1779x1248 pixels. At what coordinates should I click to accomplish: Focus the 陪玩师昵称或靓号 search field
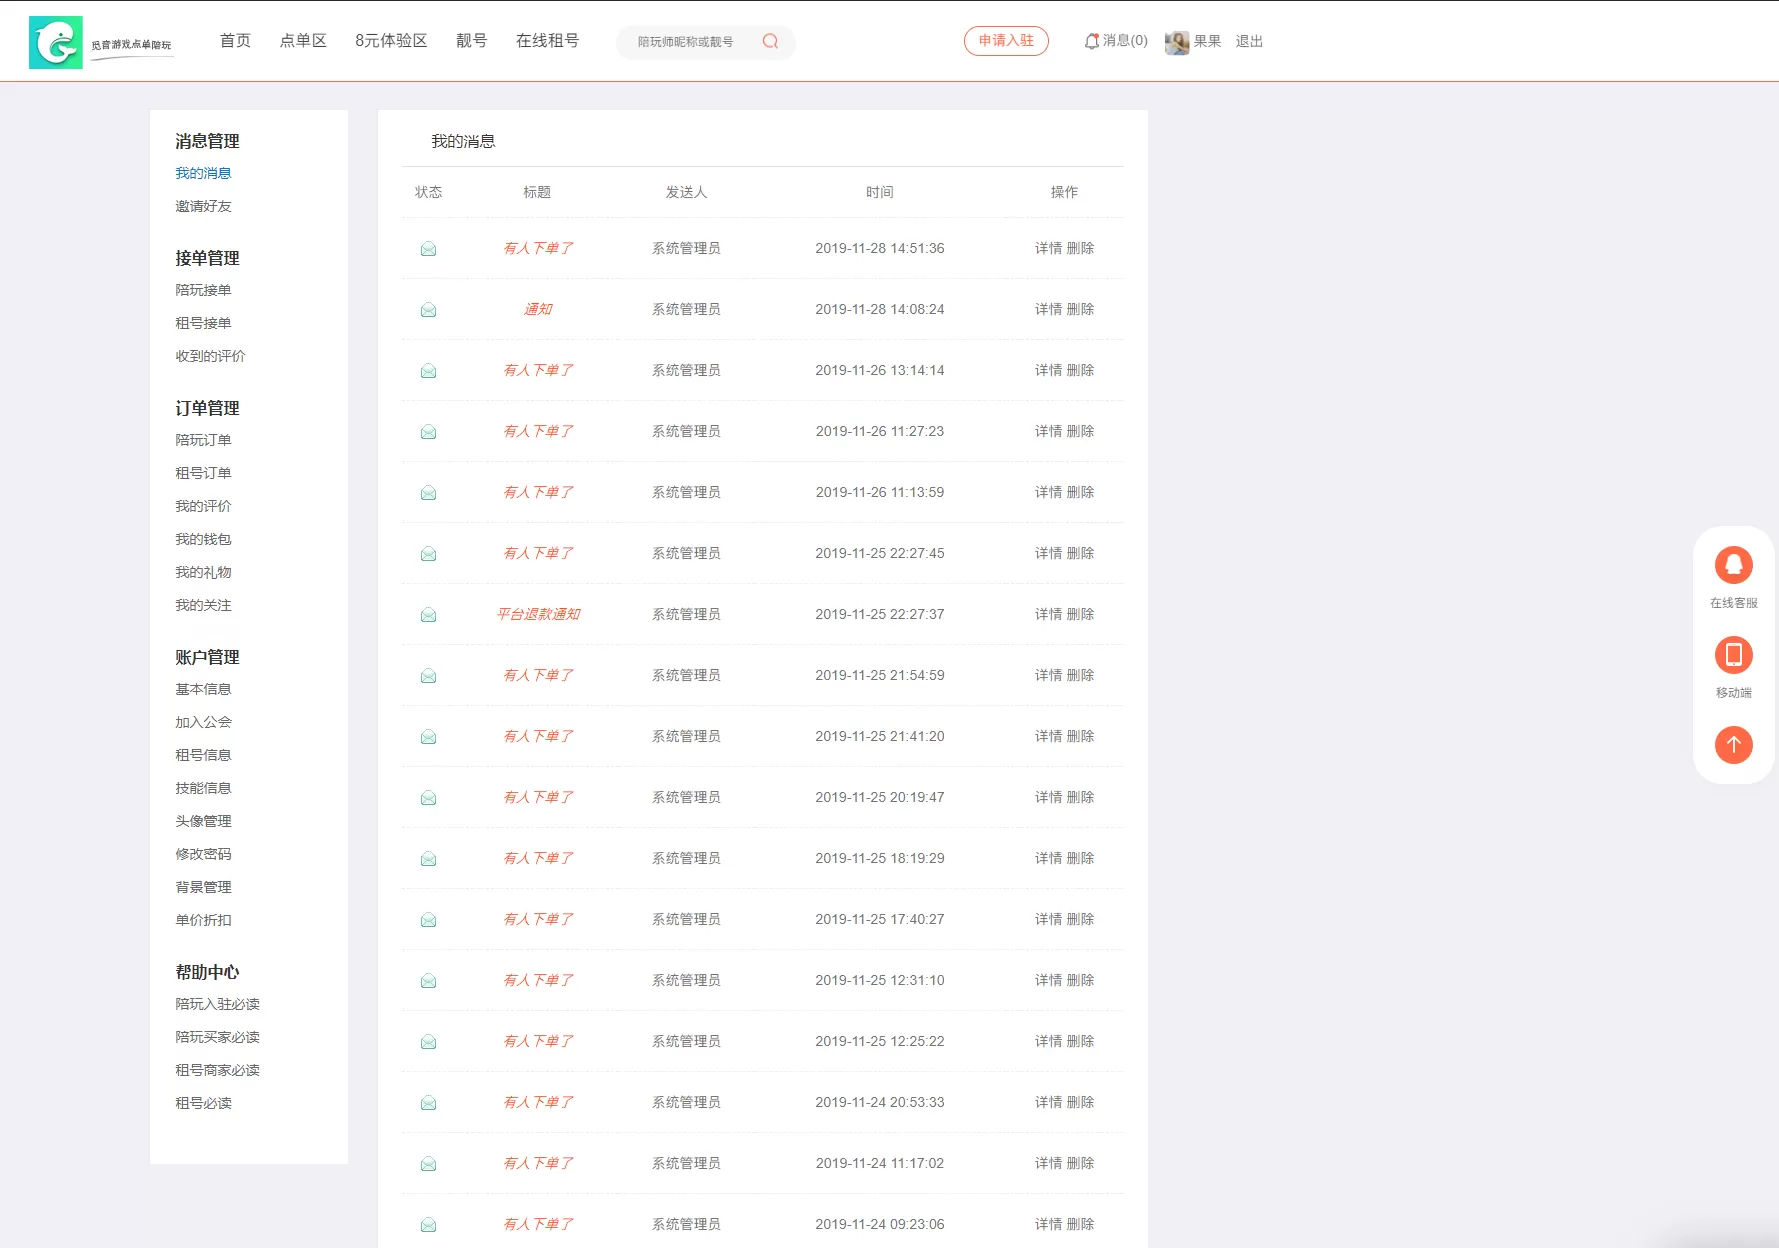tap(690, 42)
